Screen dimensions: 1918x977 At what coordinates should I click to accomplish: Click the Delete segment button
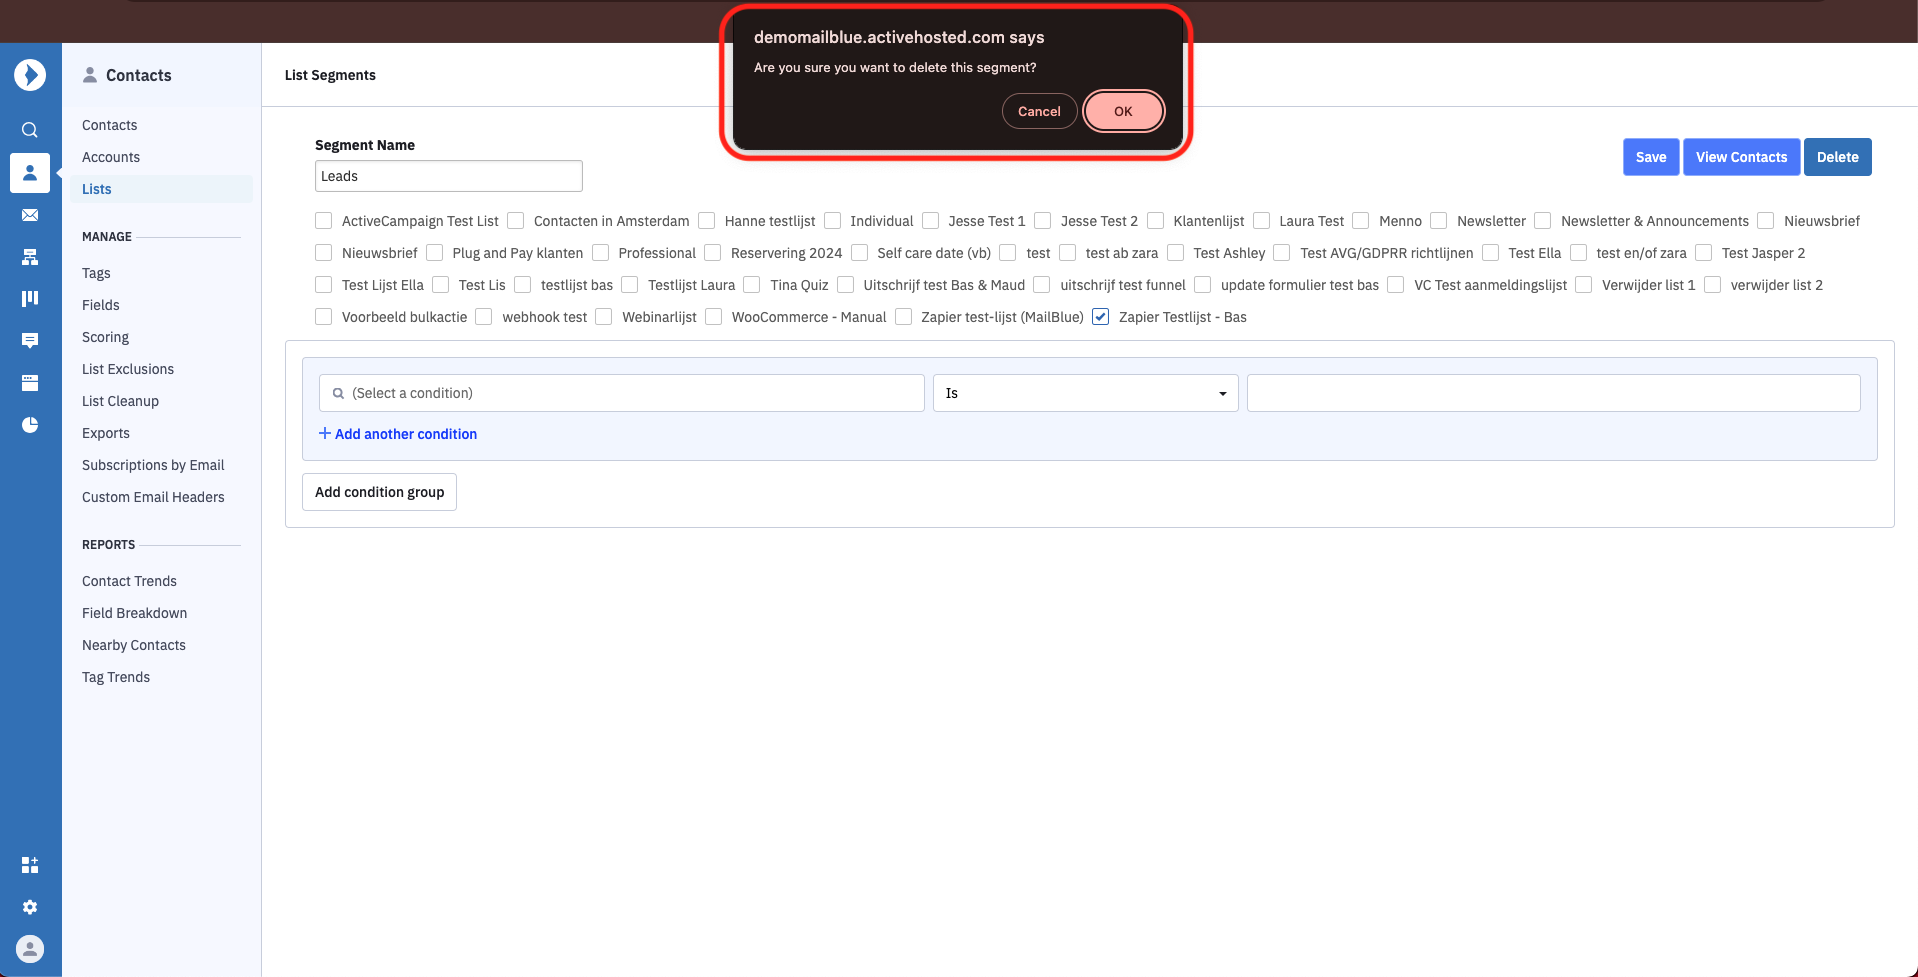tap(1837, 157)
